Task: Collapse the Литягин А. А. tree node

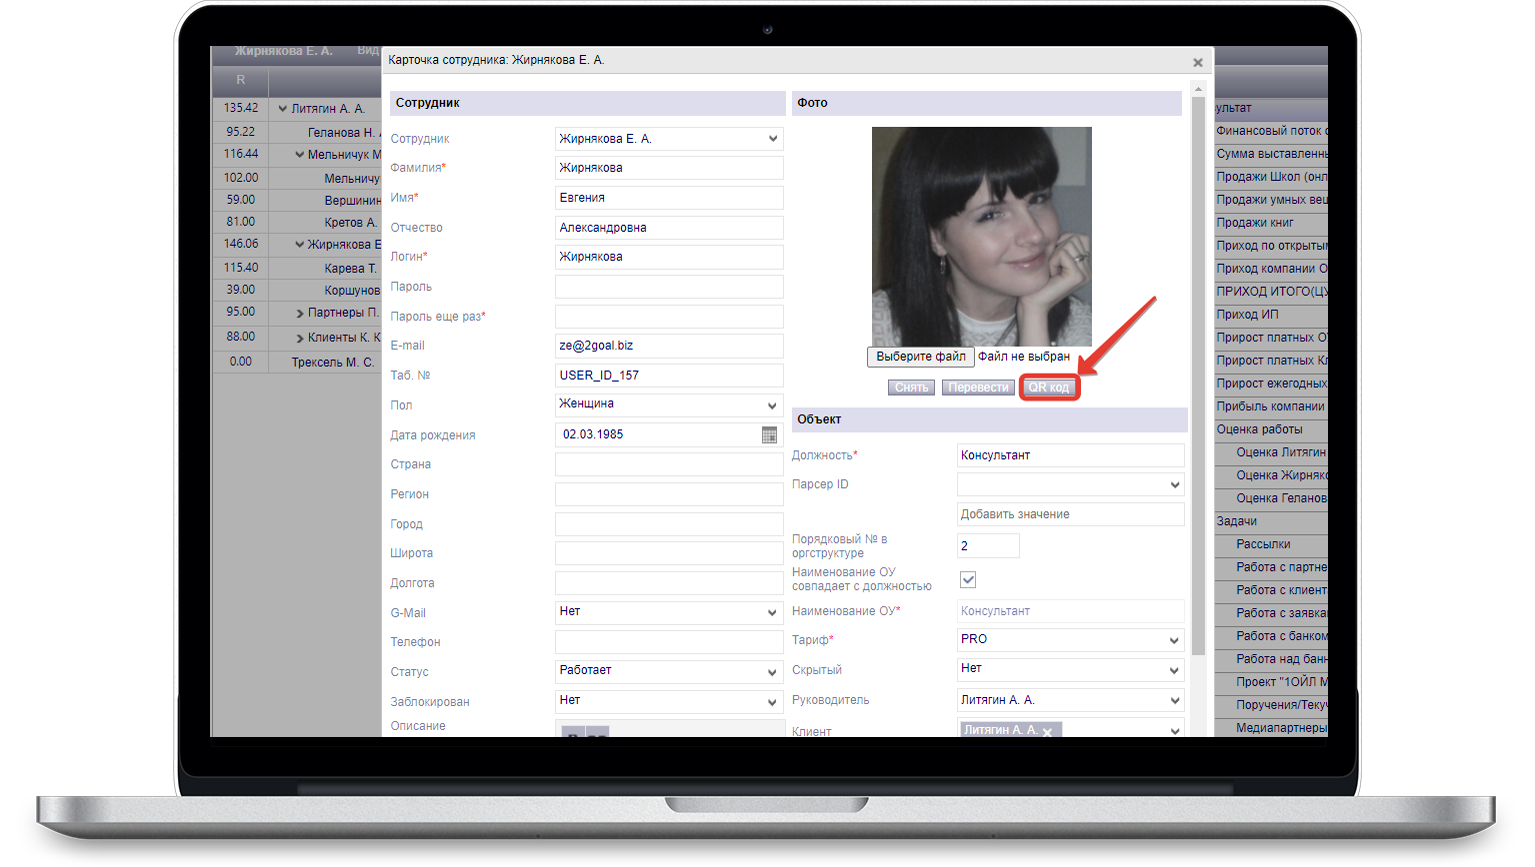Action: [x=283, y=109]
